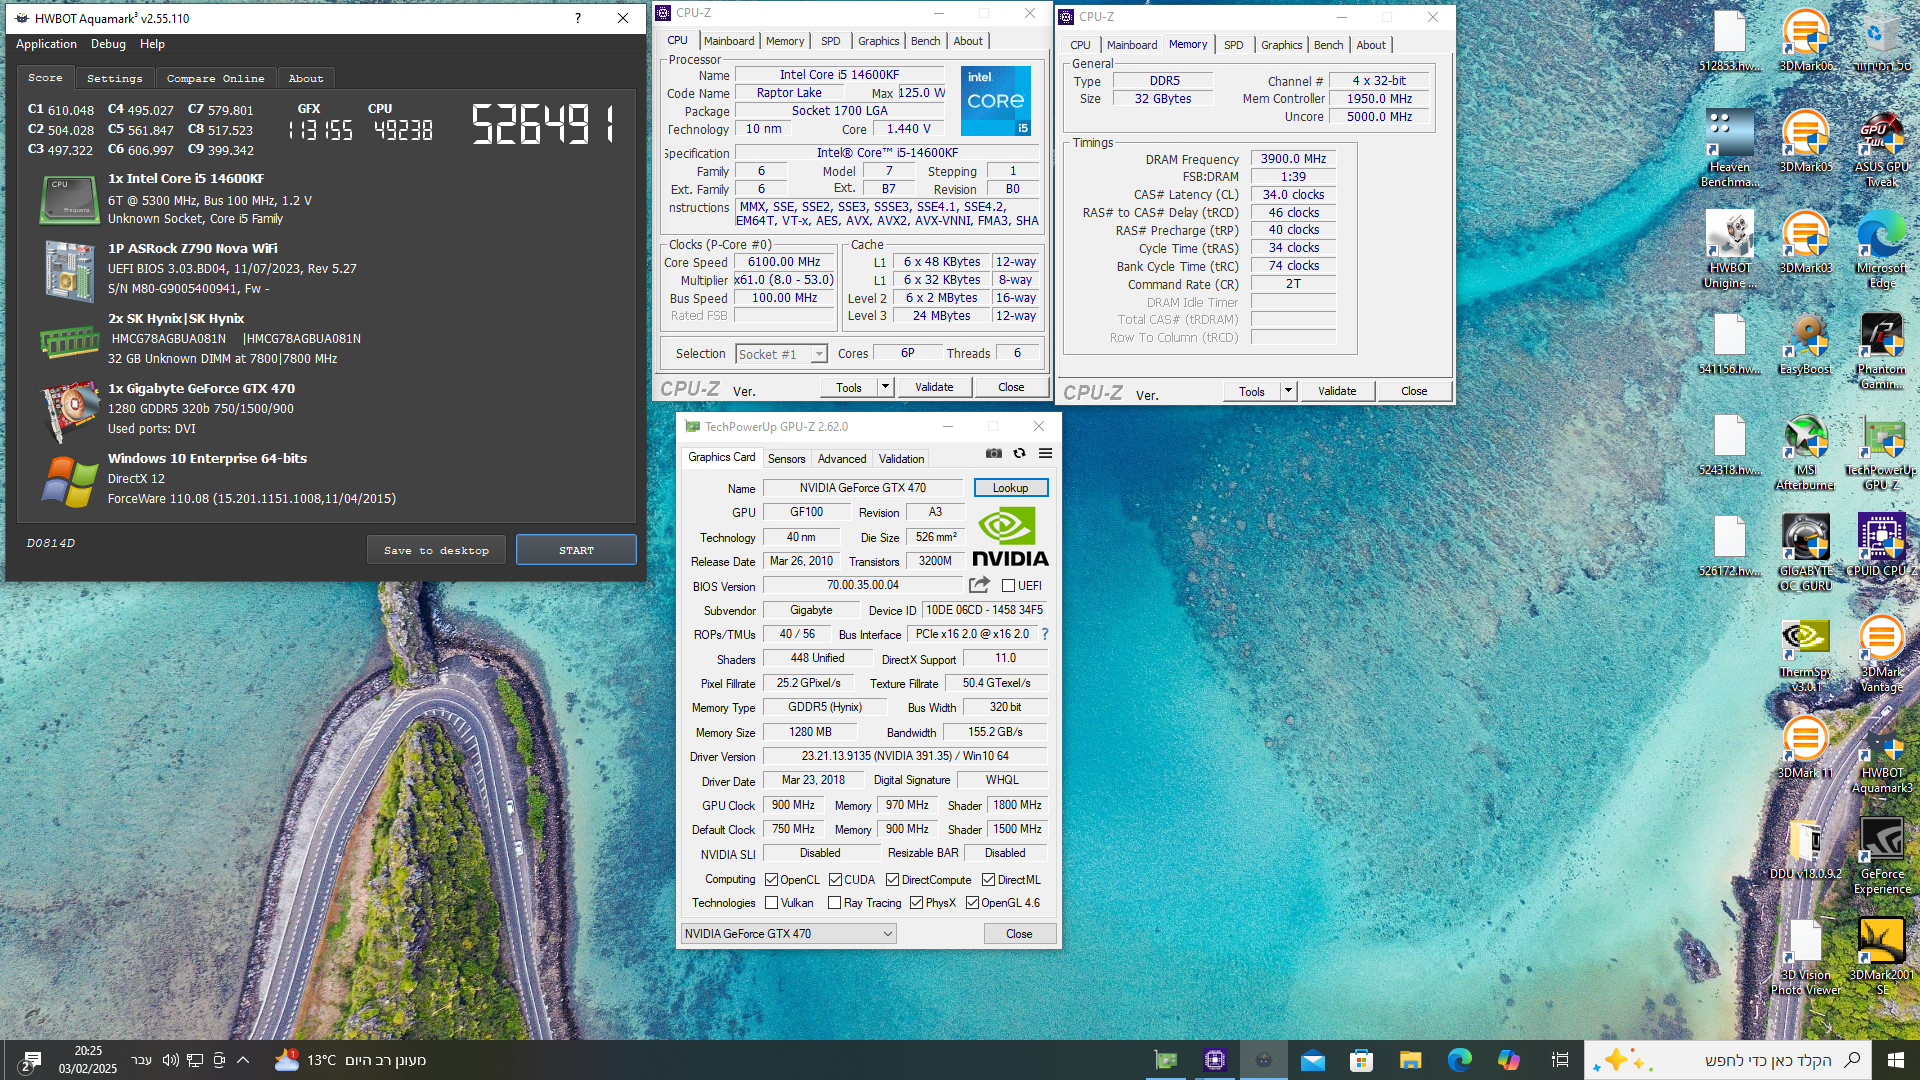Click GPU-Z screenshot camera icon

(x=993, y=453)
